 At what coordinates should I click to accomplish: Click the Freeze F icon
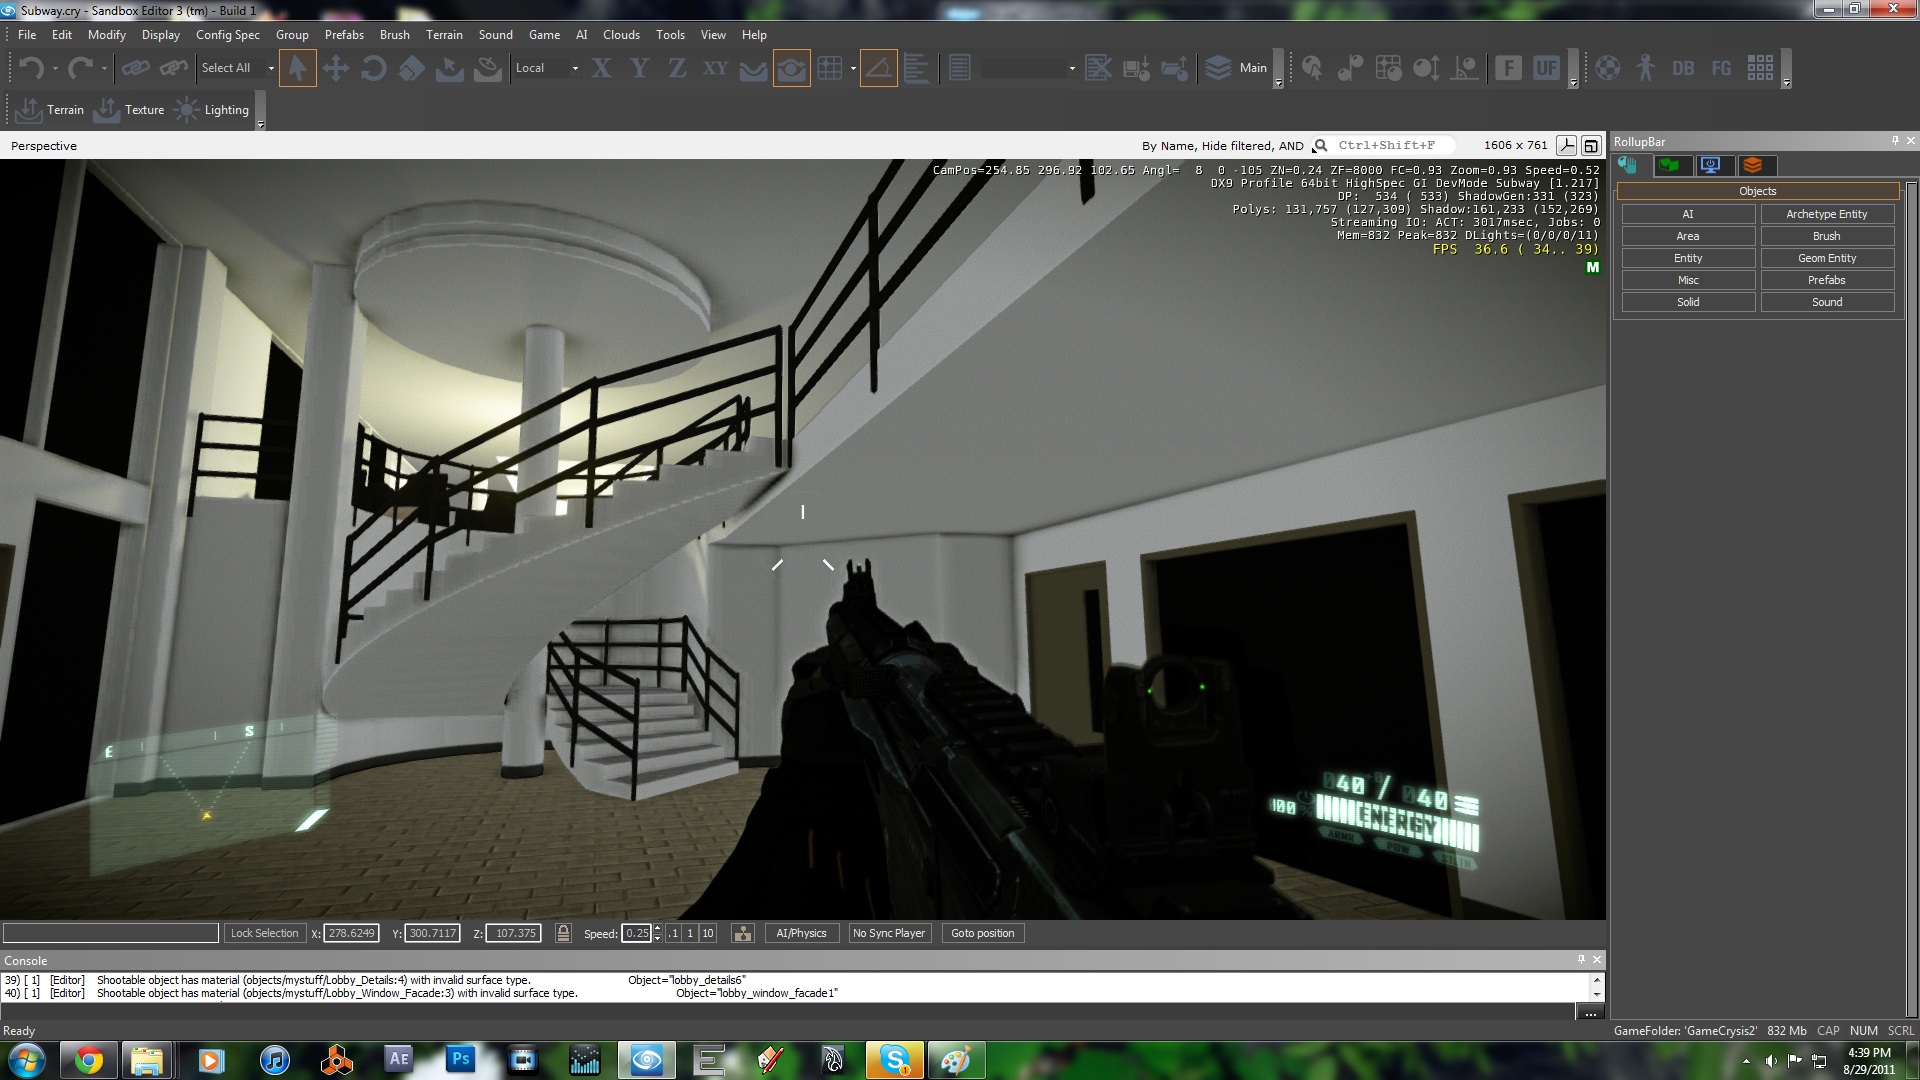[1508, 68]
